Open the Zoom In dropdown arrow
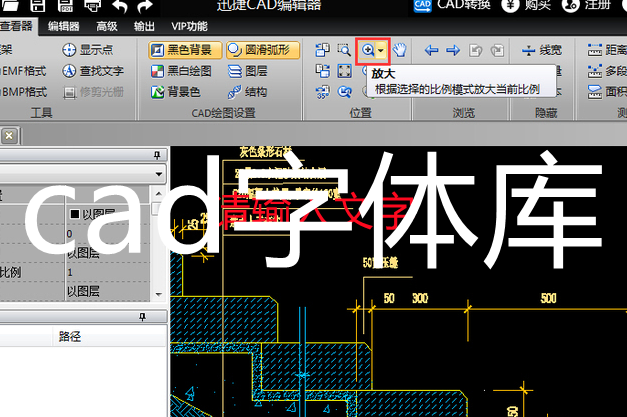This screenshot has width=627, height=417. click(381, 50)
